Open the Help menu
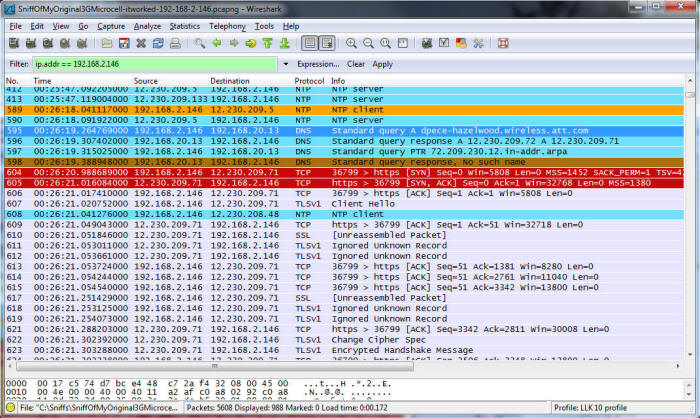Viewport: 700px width, 418px height. pyautogui.click(x=291, y=26)
